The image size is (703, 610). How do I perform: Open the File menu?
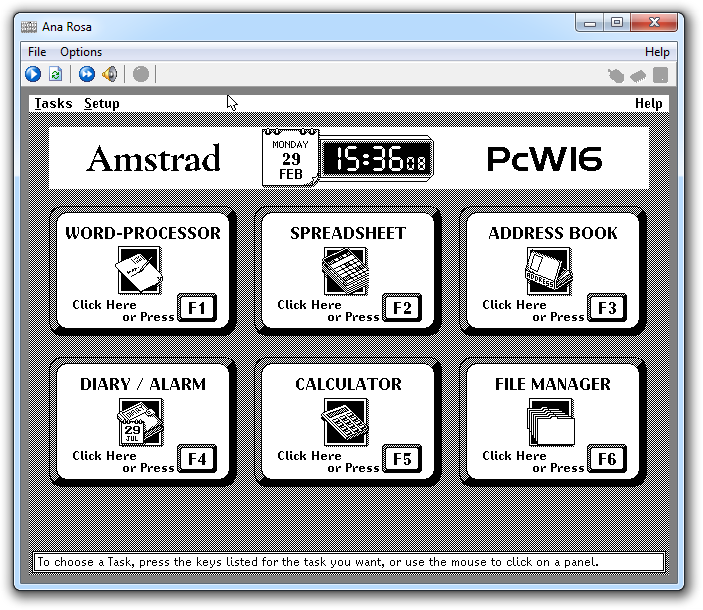point(37,52)
